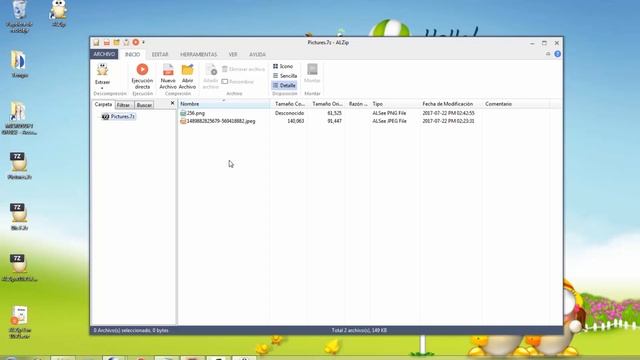The image size is (640, 360).
Task: Click the Eliminar archivo button
Action: [243, 69]
